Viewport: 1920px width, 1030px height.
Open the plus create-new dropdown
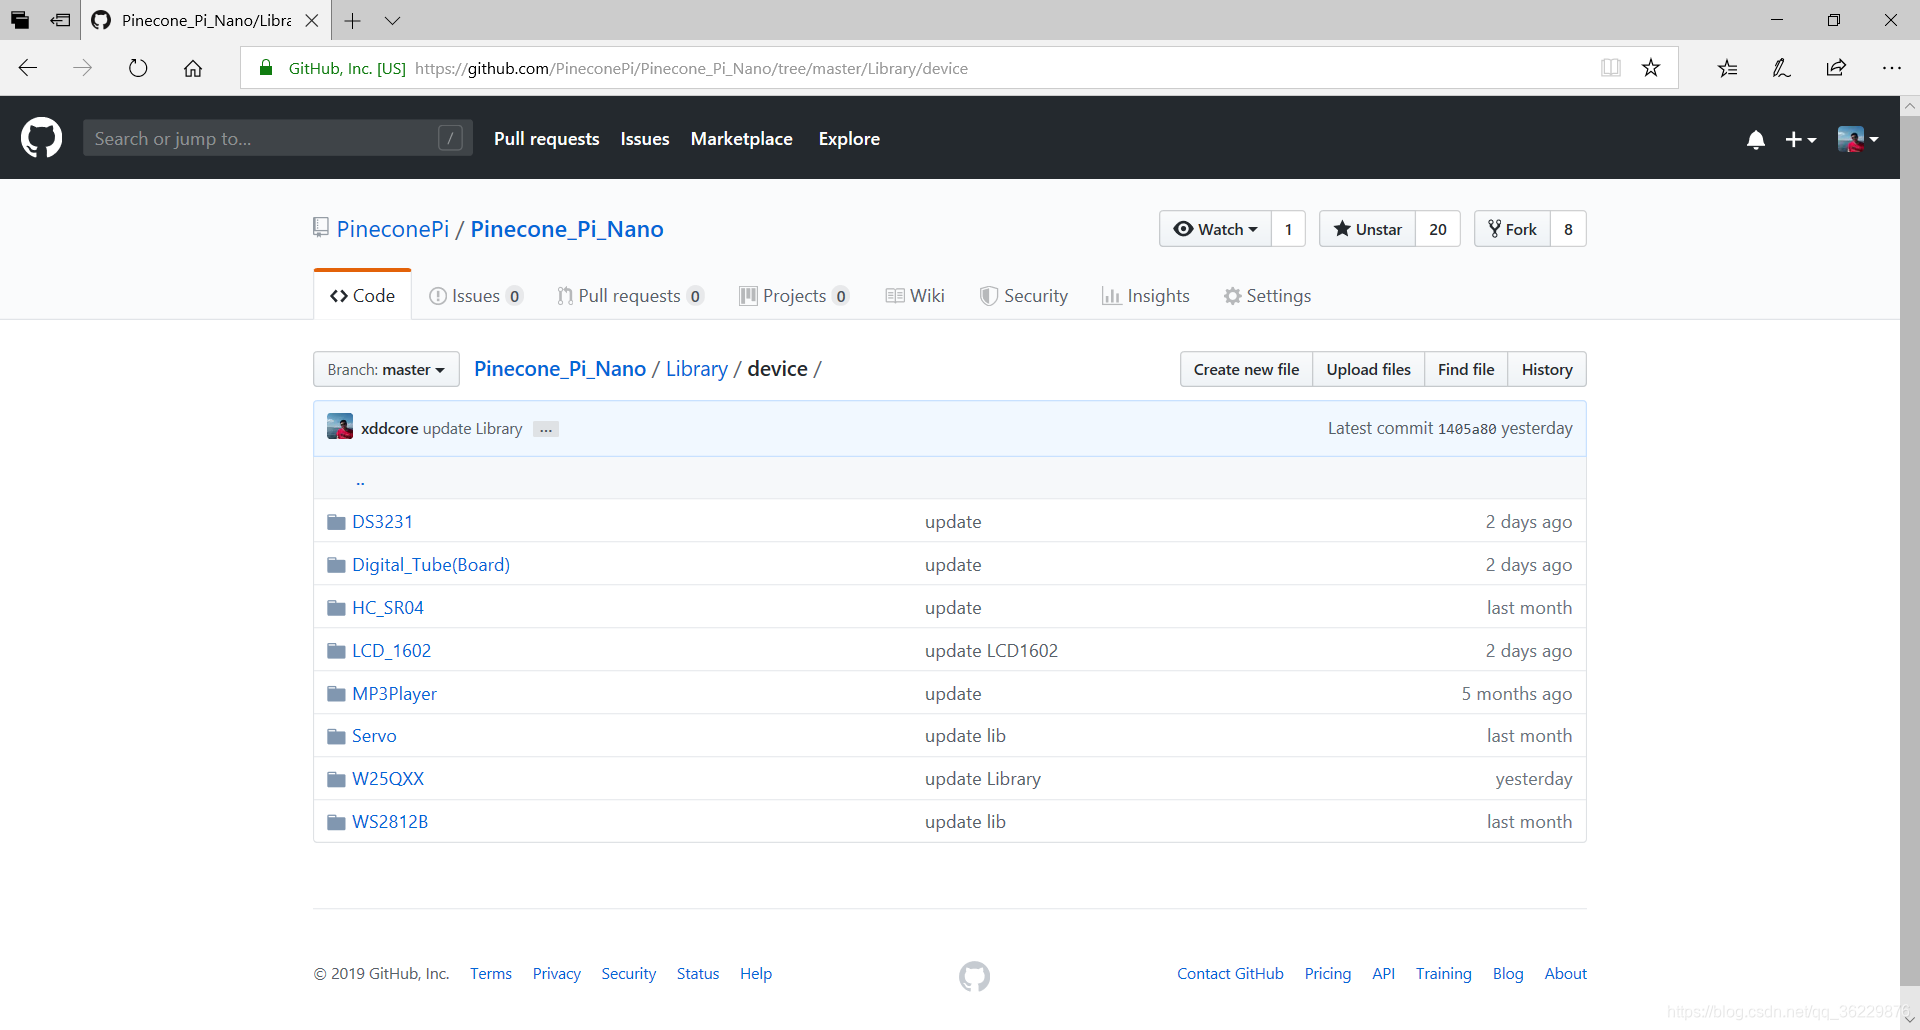1800,140
